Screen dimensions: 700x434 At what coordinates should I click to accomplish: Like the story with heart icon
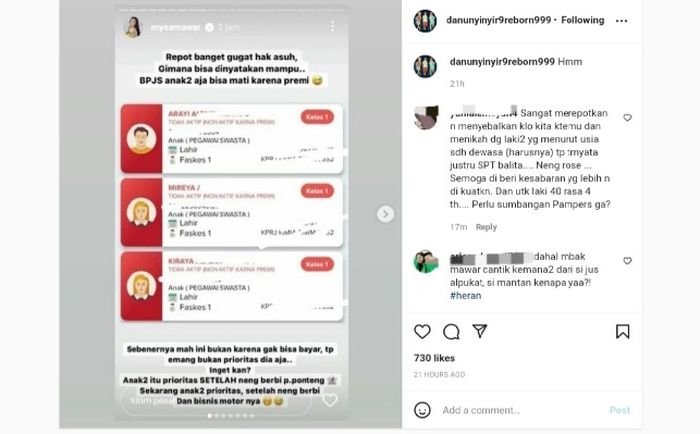(x=329, y=400)
